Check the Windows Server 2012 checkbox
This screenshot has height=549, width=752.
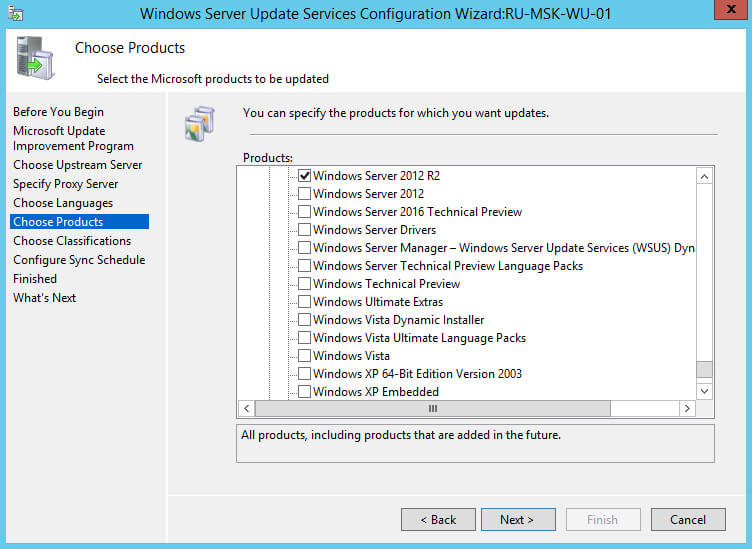coord(304,194)
